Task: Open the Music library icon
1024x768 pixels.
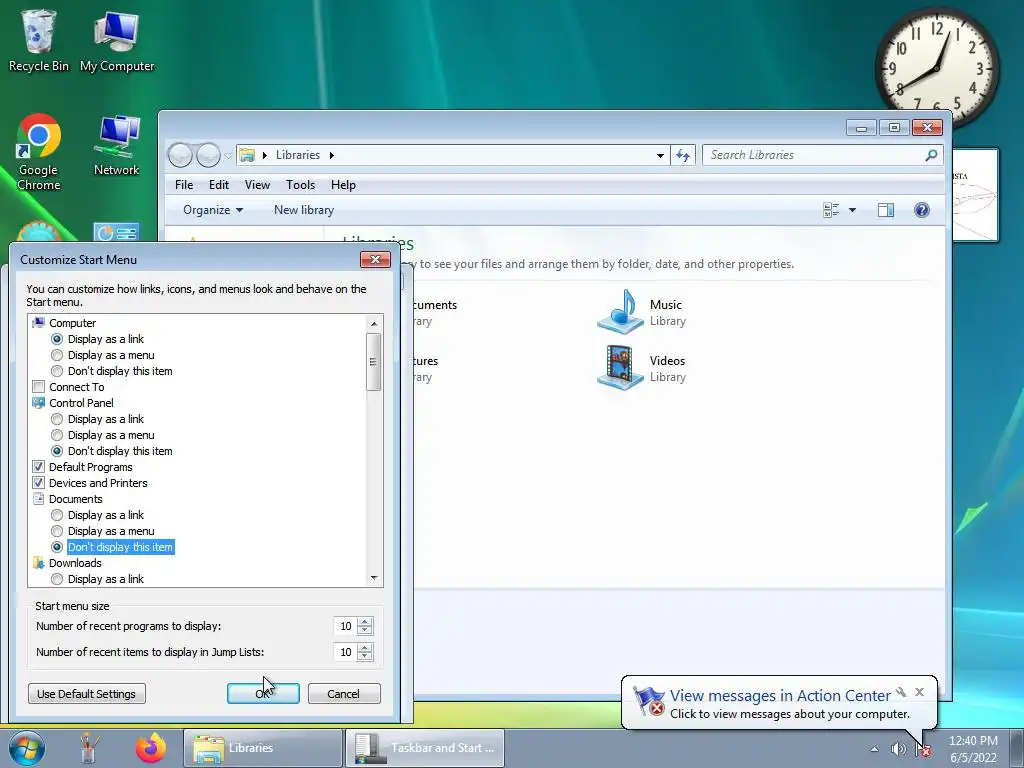Action: click(x=620, y=312)
